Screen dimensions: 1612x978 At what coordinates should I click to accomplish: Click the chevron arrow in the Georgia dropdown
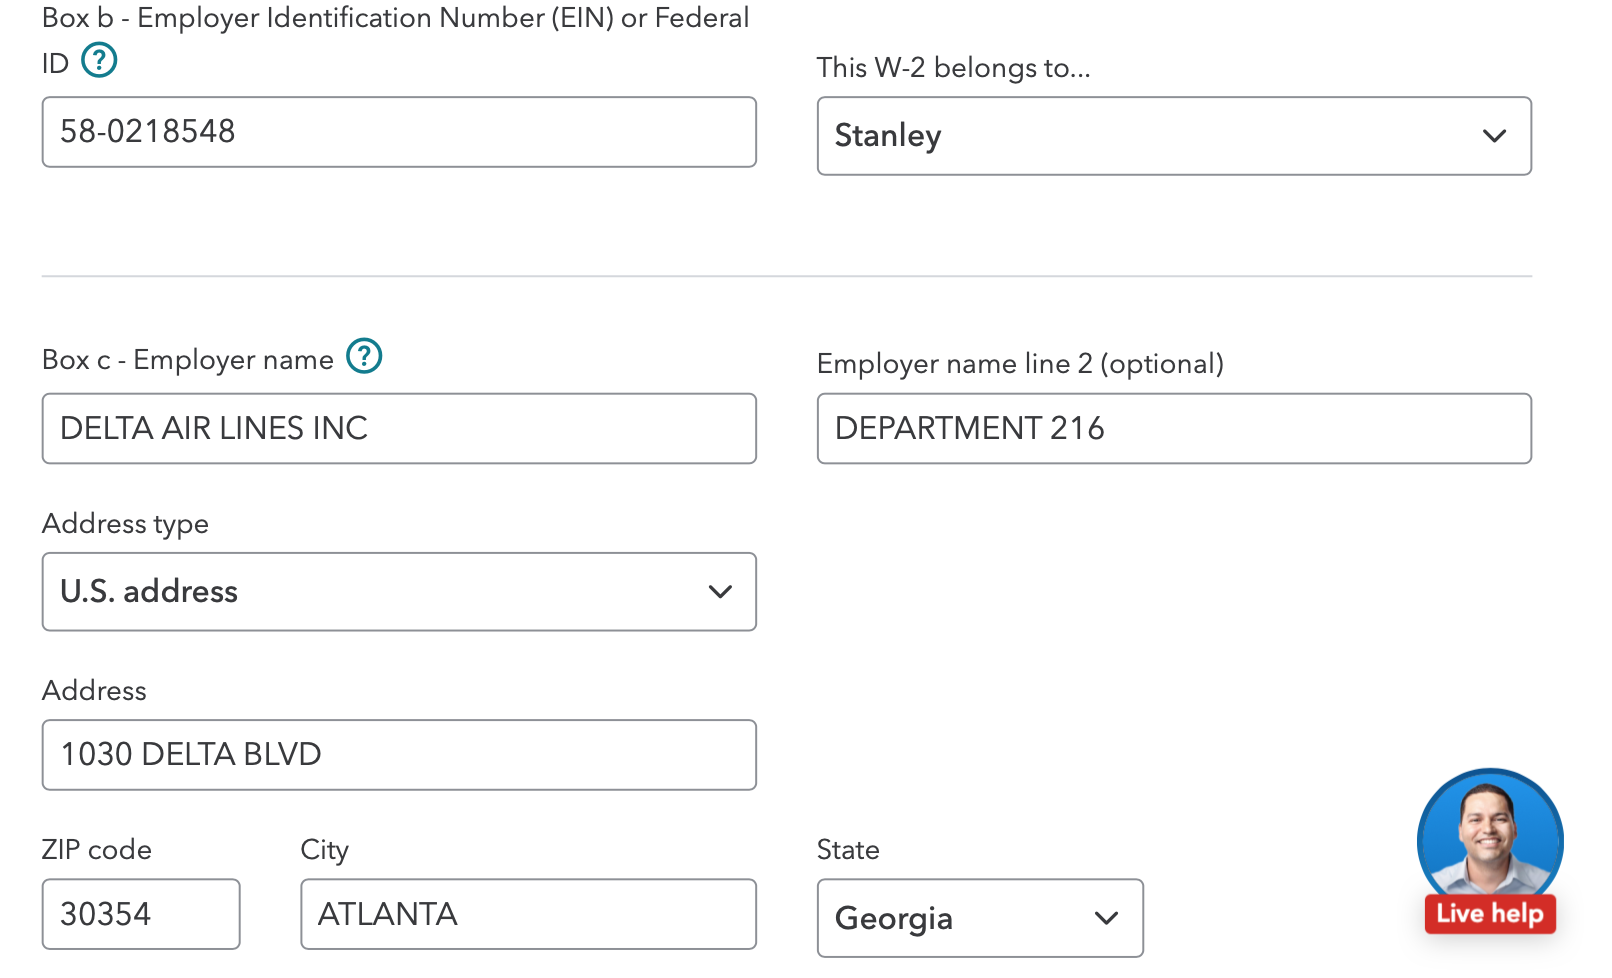tap(1106, 918)
